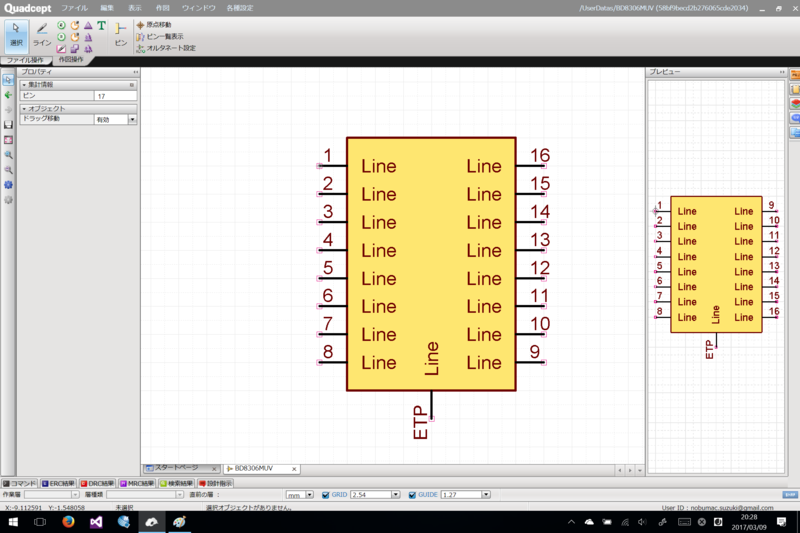Image resolution: width=800 pixels, height=533 pixels.
Task: Open the コマンド bottom panel tab
Action: [19, 483]
